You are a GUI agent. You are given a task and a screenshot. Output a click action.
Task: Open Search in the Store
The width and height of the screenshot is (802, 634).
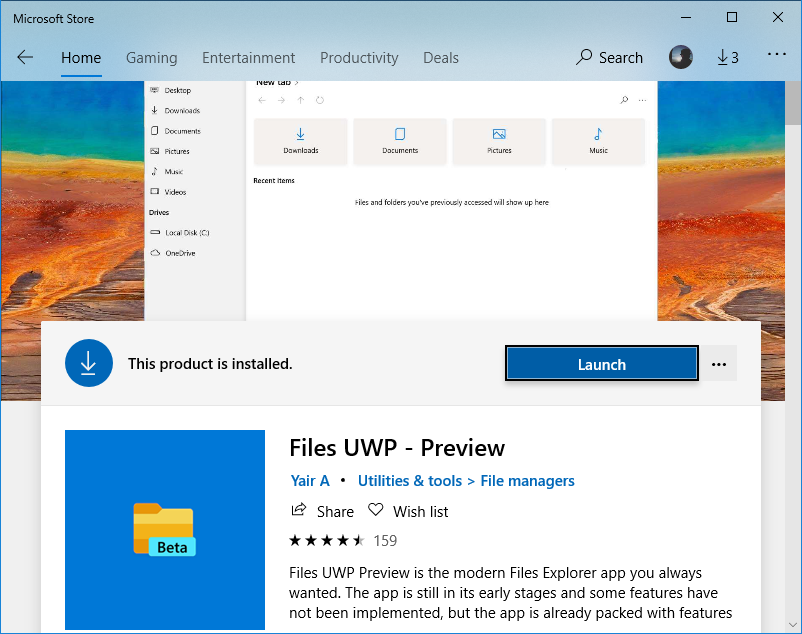[609, 57]
